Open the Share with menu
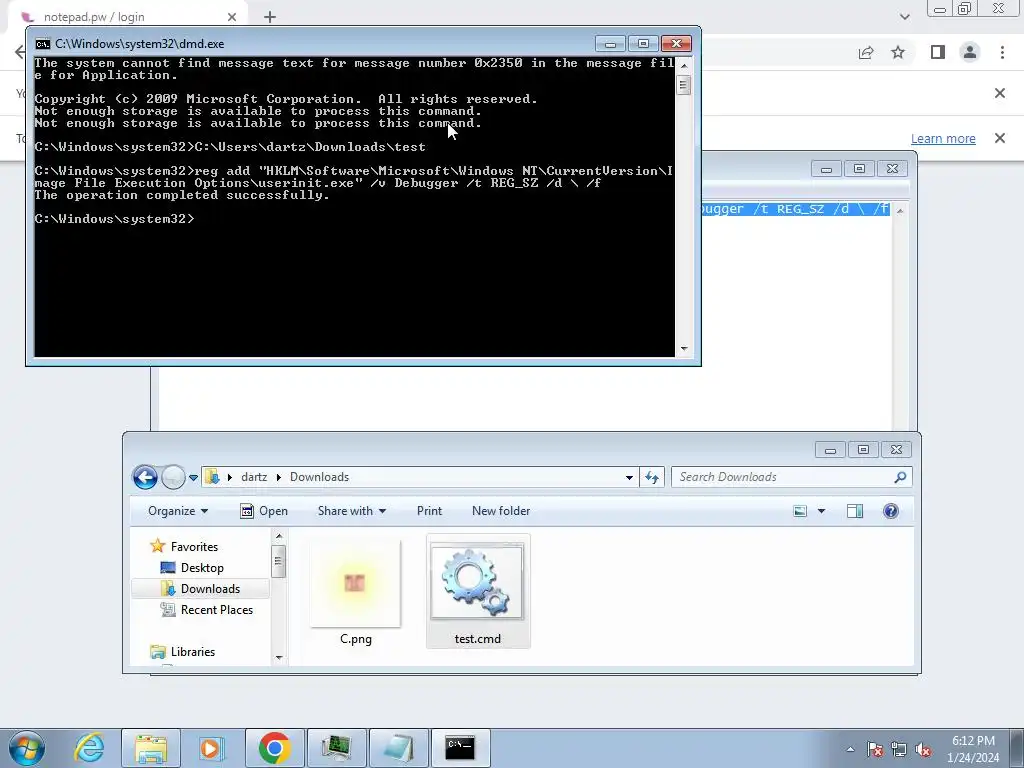 tap(351, 511)
